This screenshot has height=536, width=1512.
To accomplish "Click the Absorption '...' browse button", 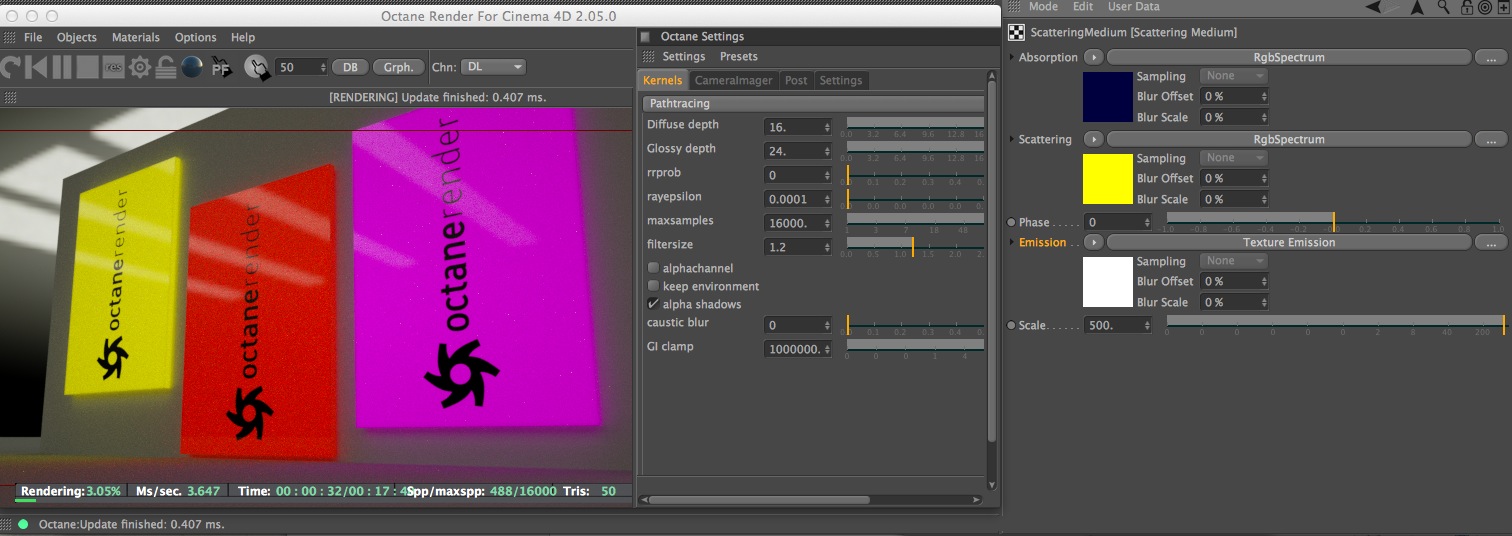I will point(1490,57).
